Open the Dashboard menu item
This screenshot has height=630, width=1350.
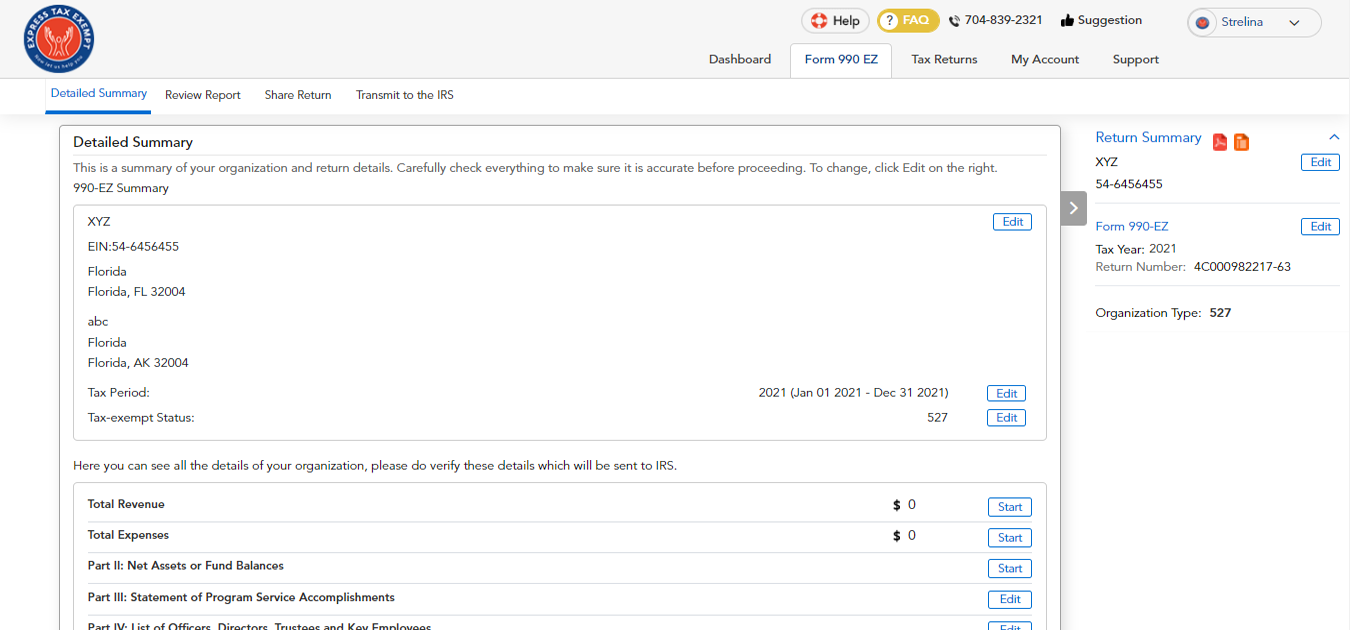pos(740,60)
